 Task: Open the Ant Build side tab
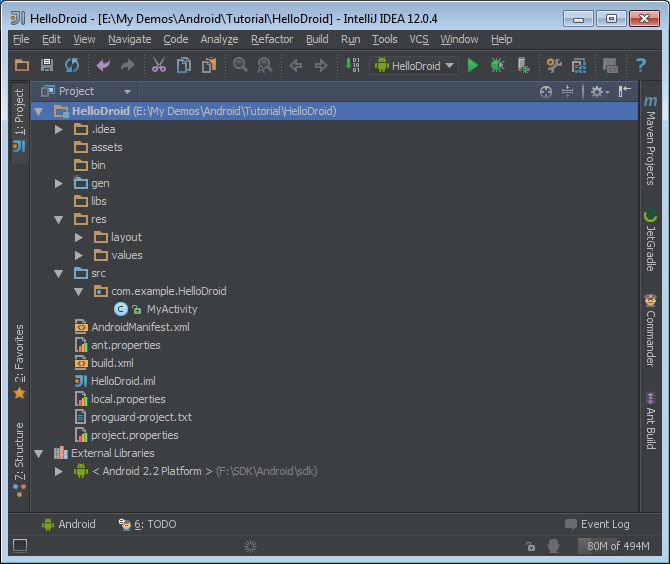tap(650, 420)
